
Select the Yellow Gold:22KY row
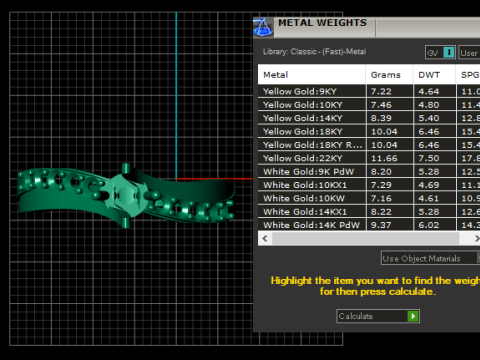tap(369, 158)
